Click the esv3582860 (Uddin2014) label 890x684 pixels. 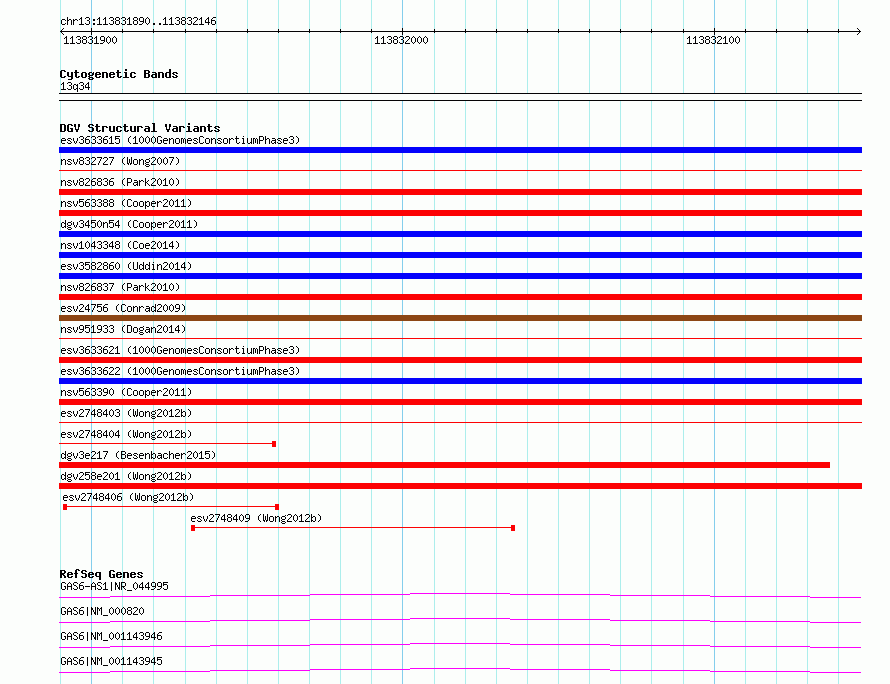[x=126, y=266]
